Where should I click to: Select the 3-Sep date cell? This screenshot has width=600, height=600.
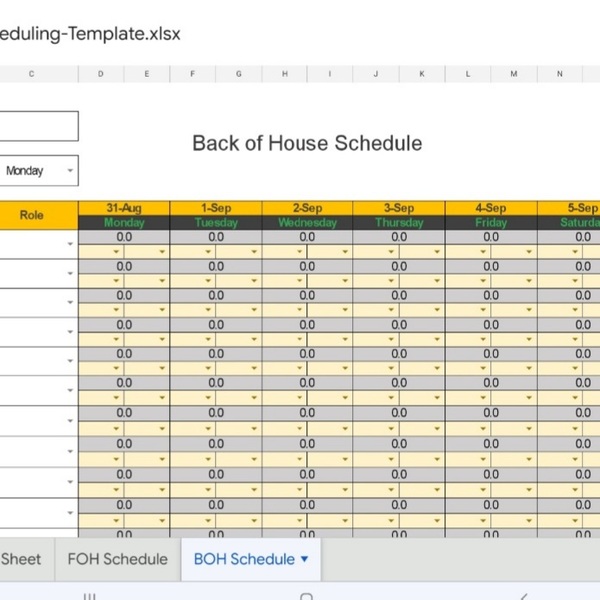(399, 208)
